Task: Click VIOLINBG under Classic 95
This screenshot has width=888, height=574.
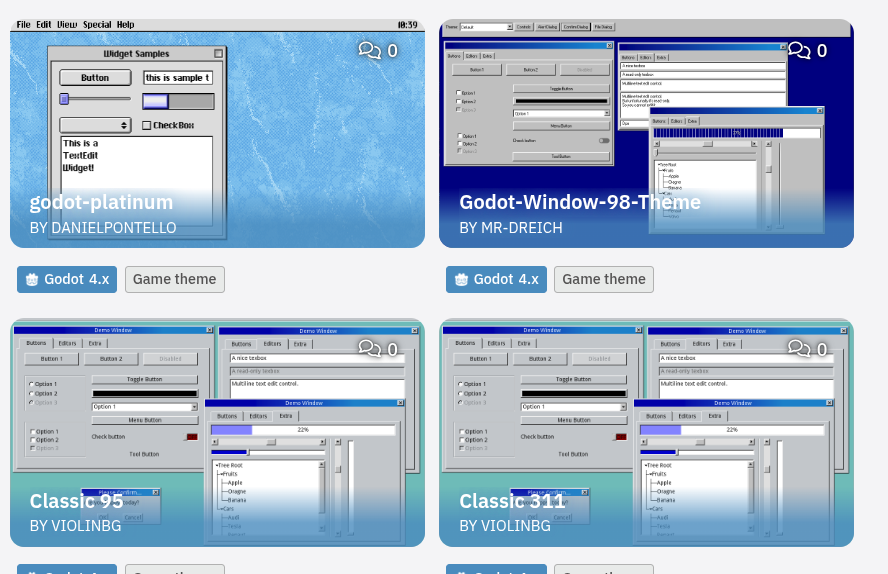Action: click(x=86, y=526)
